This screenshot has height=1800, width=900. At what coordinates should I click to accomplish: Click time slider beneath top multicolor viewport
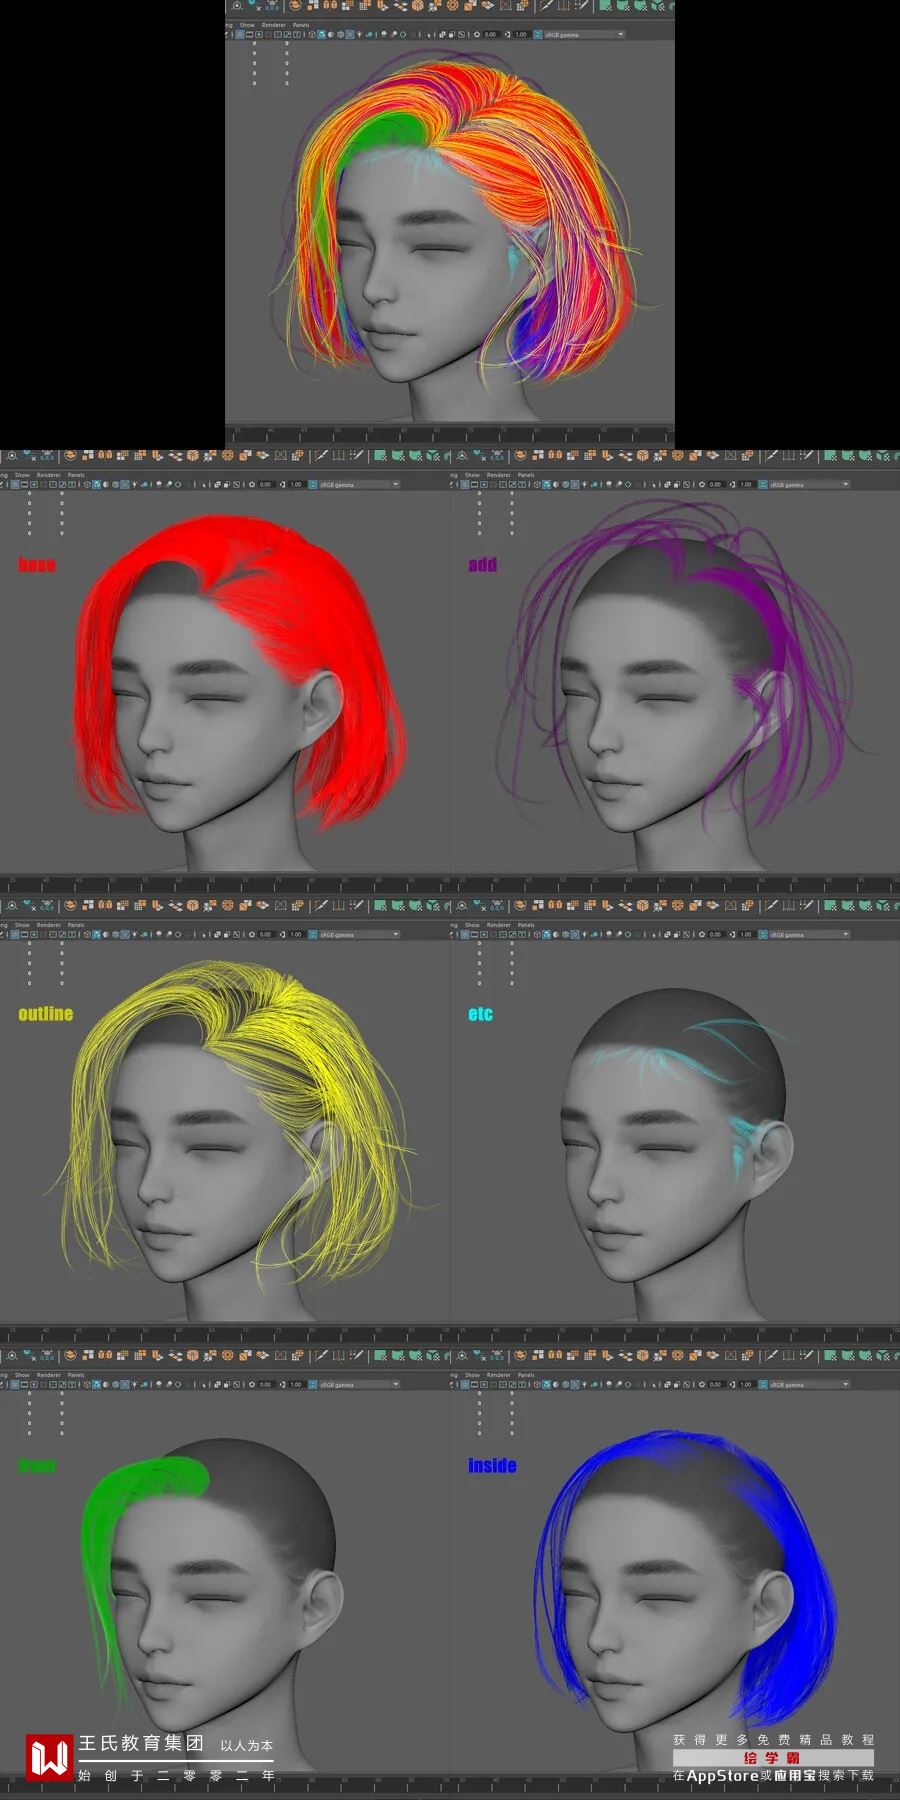coord(450,435)
